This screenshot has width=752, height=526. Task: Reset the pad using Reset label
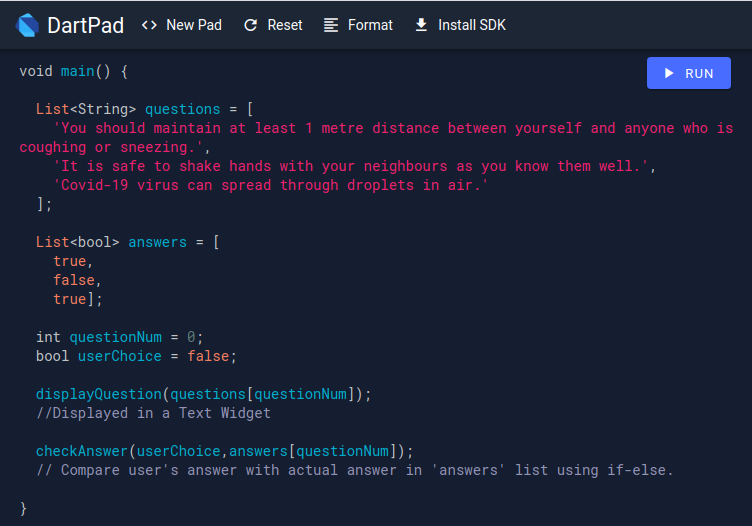point(285,25)
